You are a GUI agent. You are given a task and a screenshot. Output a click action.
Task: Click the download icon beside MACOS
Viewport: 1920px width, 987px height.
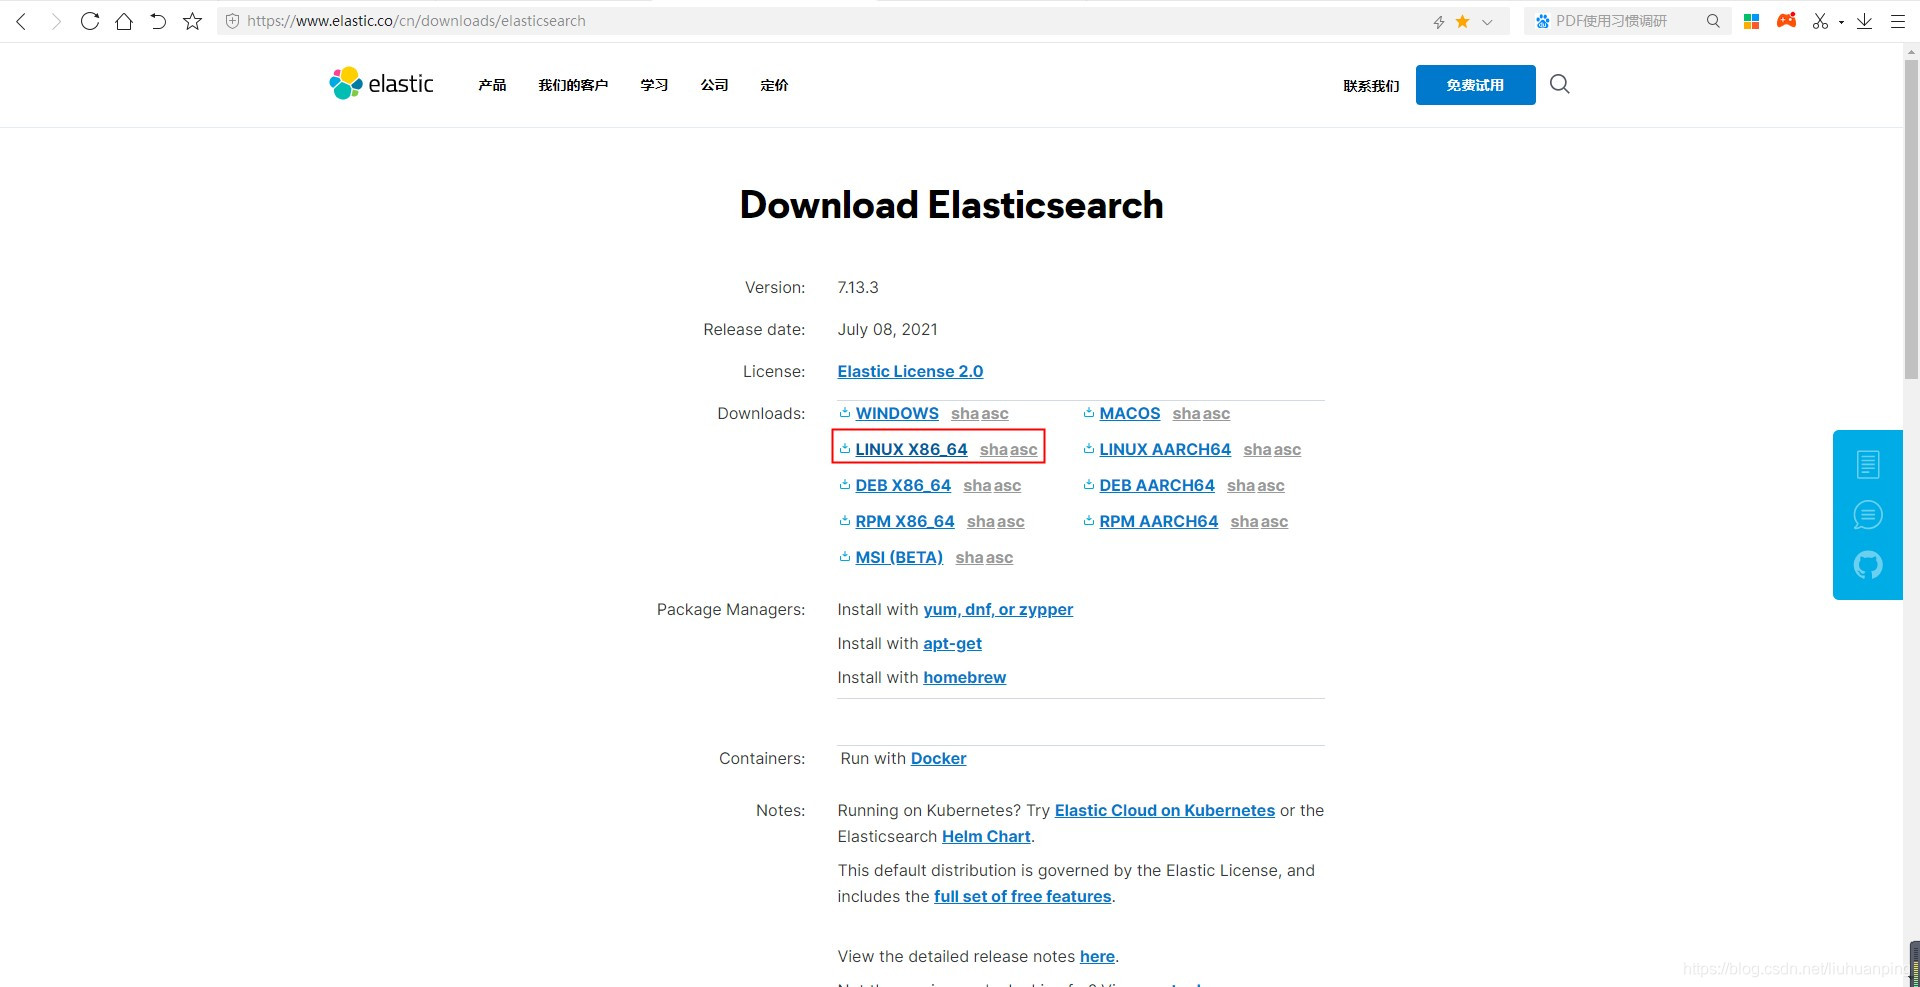click(x=1089, y=412)
